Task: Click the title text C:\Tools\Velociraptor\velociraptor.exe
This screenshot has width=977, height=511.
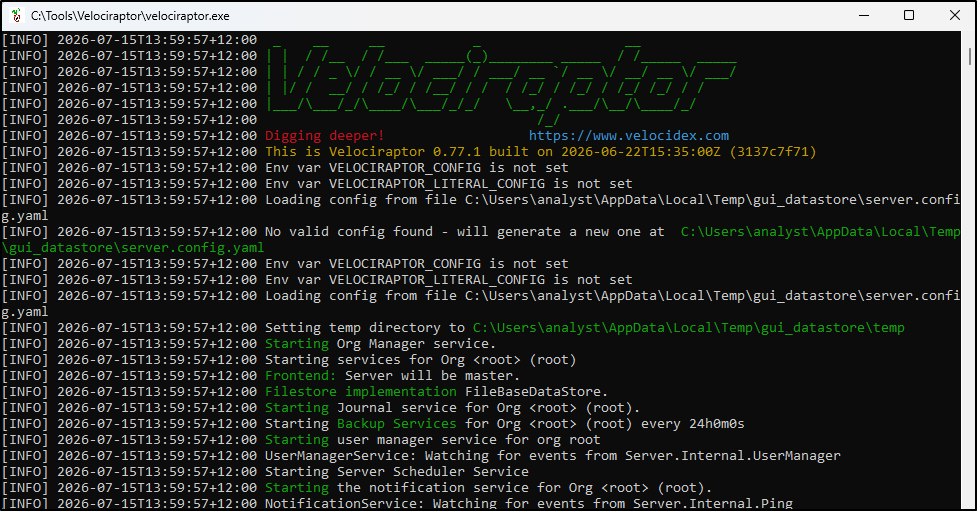Action: click(130, 16)
